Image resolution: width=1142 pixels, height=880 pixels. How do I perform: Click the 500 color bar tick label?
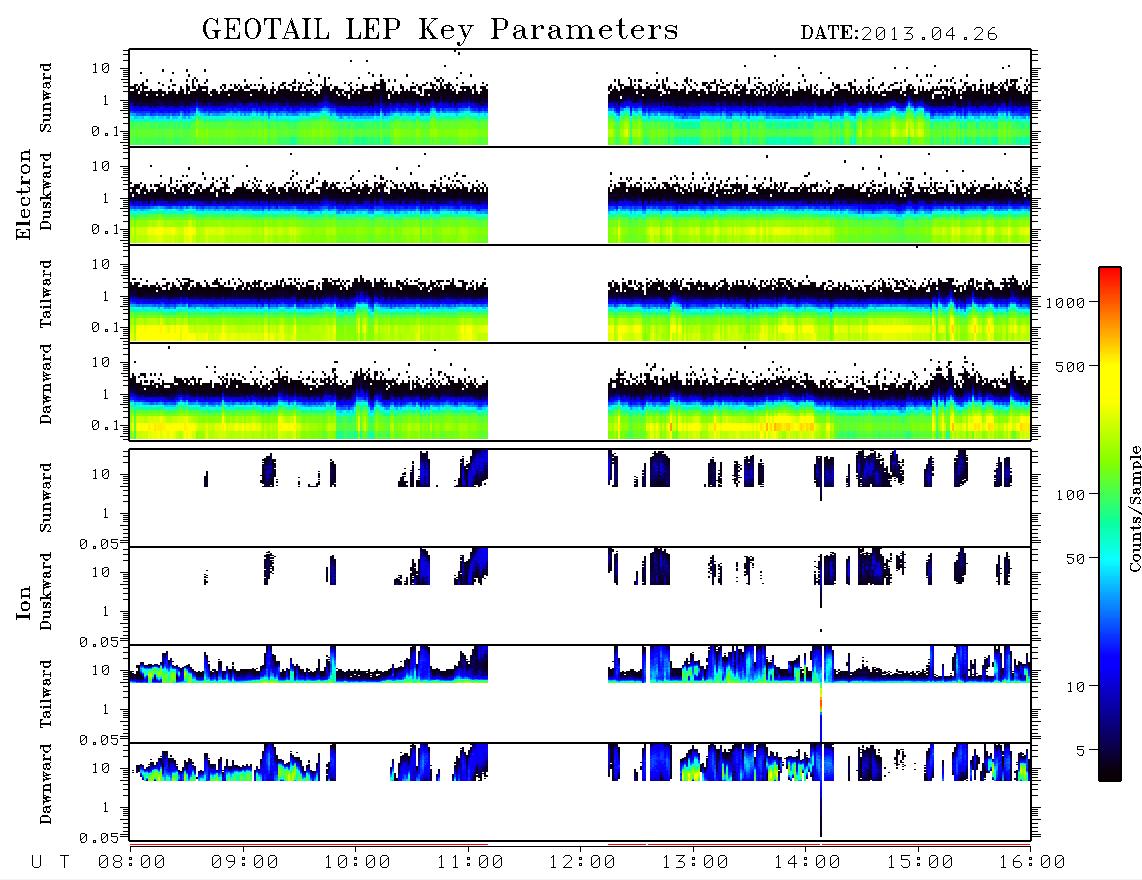tap(1070, 366)
